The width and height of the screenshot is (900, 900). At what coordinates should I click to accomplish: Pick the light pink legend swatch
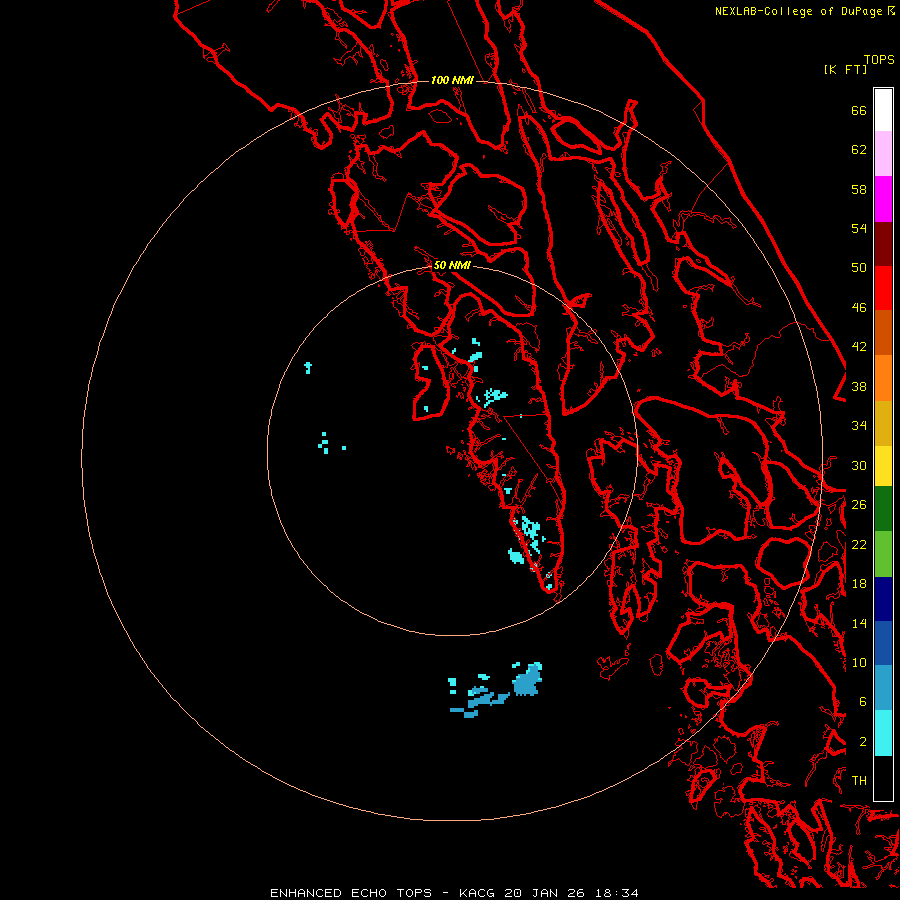(x=883, y=153)
